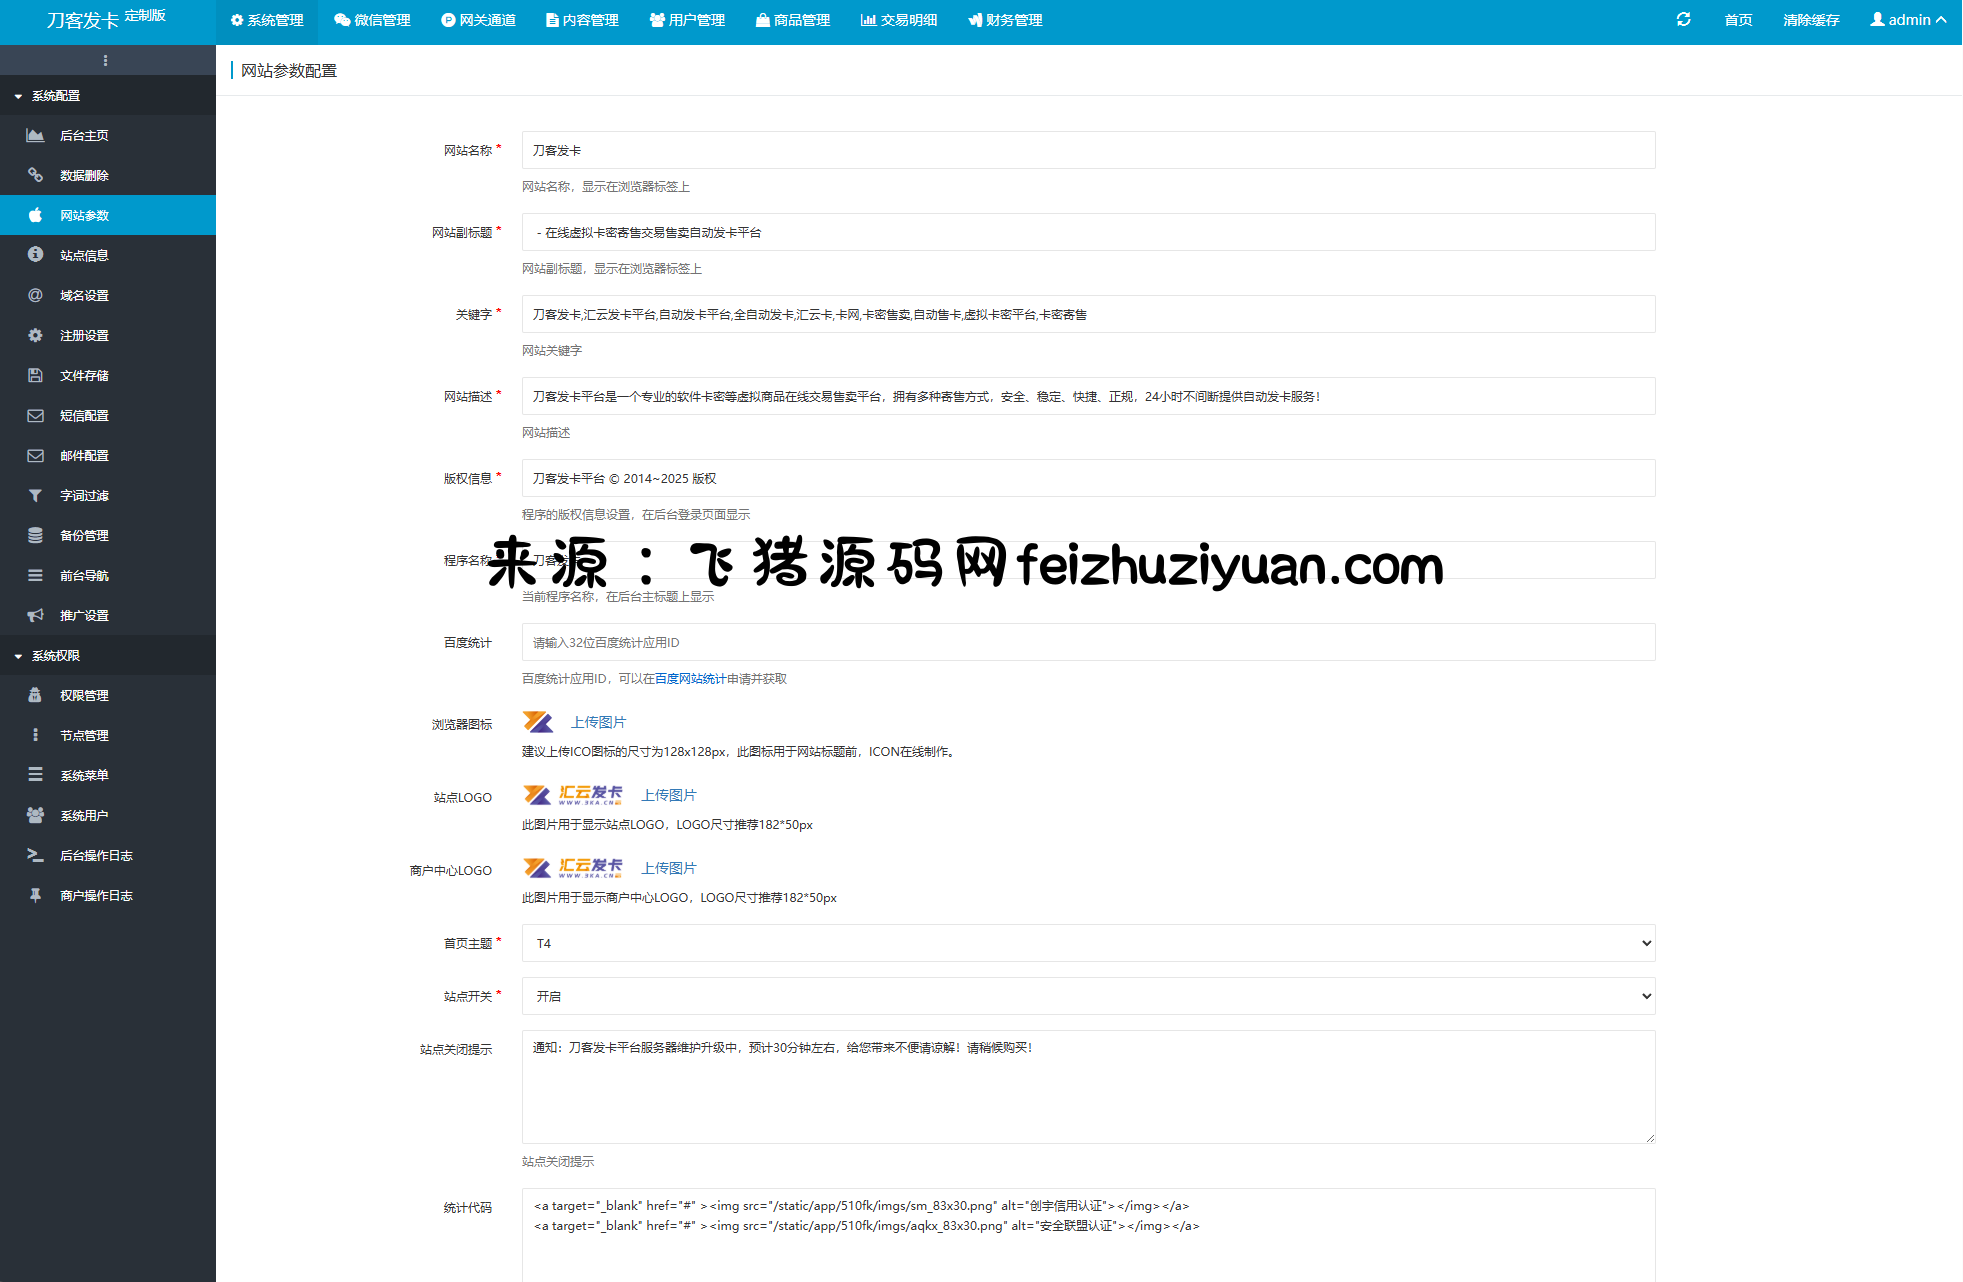1963x1282 pixels.
Task: Open 备份管理 database icon item
Action: [x=35, y=535]
